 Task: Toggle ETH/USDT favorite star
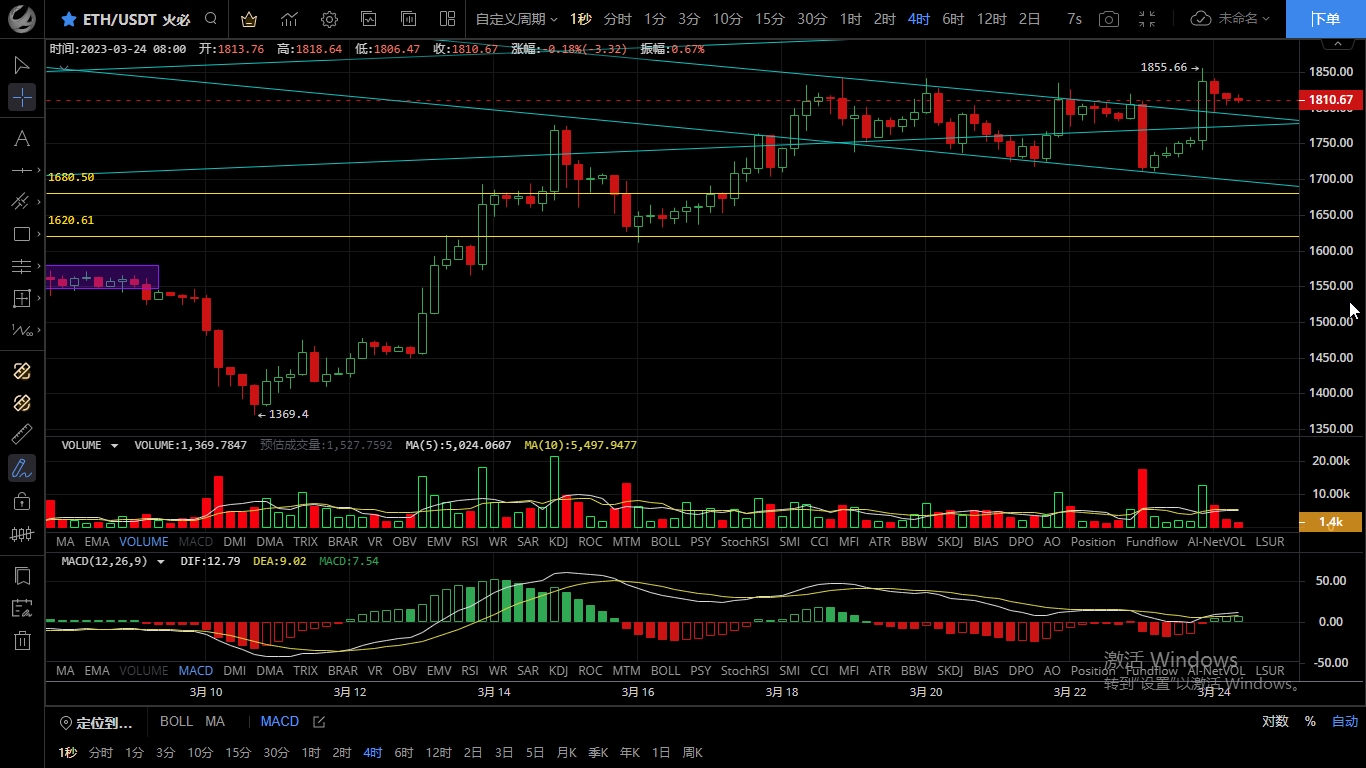[68, 19]
